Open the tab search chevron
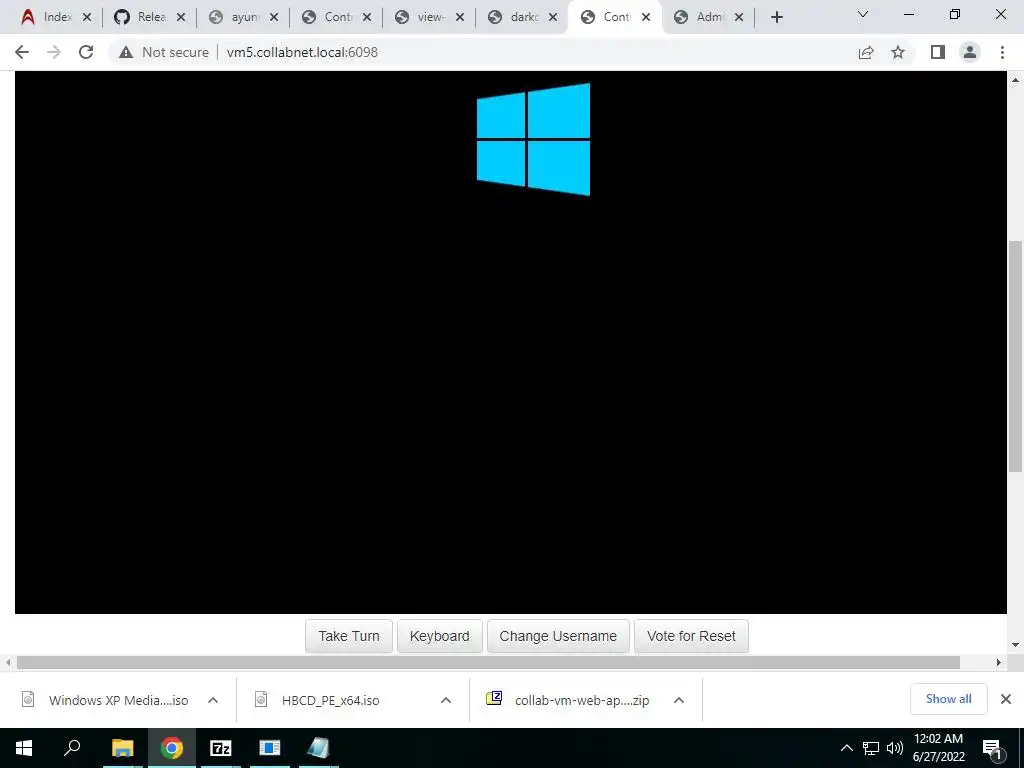 point(863,14)
